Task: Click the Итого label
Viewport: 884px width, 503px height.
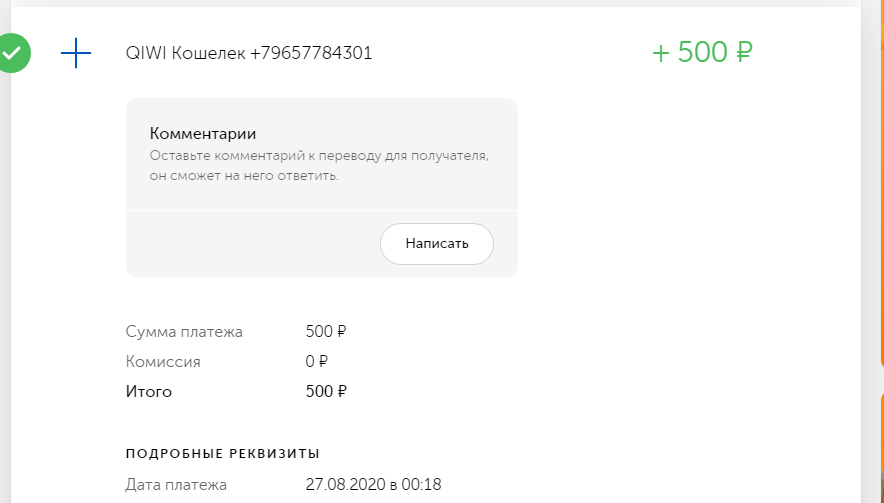Action: pos(149,392)
